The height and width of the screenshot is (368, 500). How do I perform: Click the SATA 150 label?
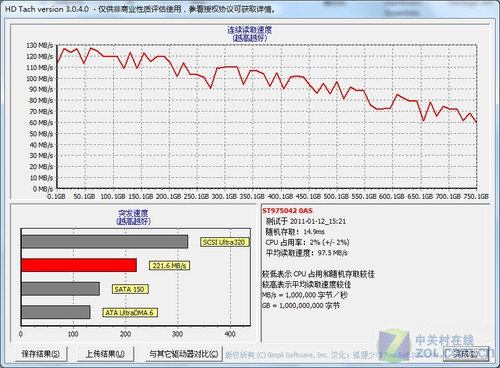pos(130,289)
